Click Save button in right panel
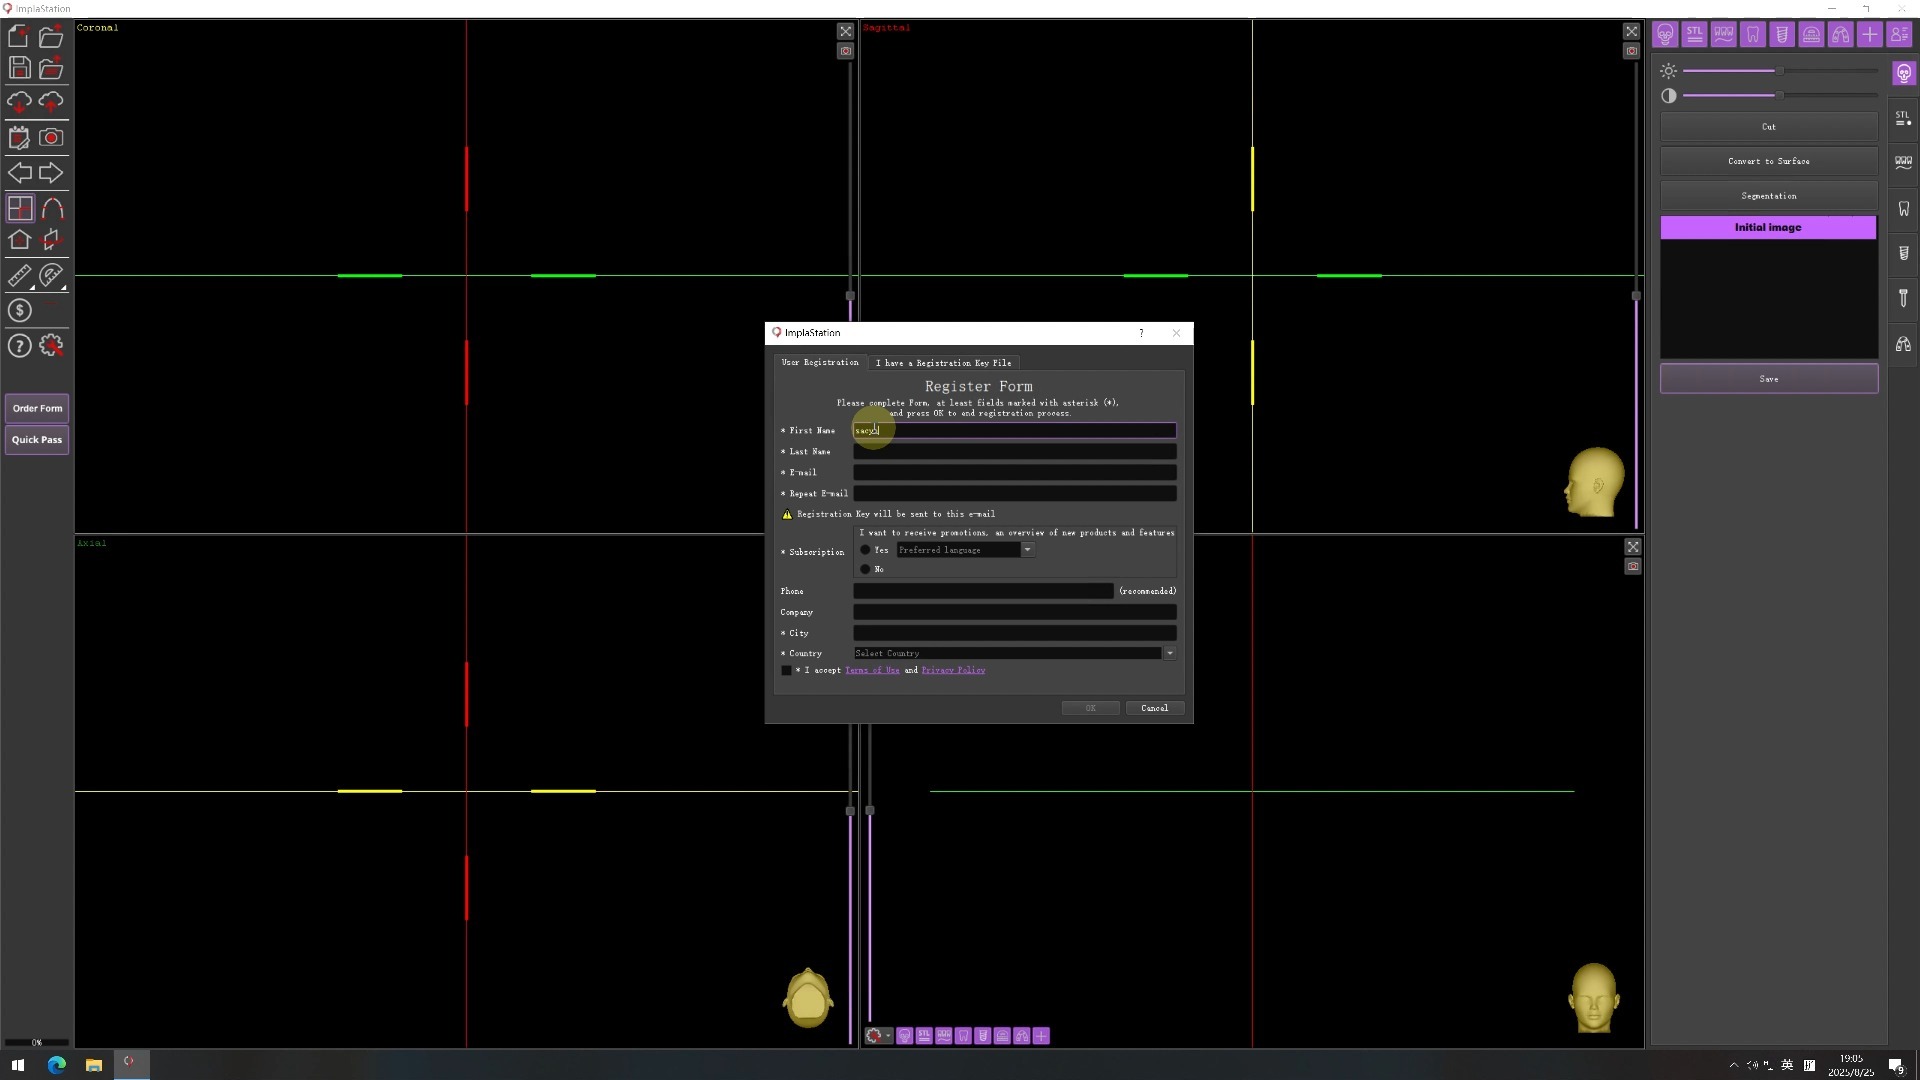The width and height of the screenshot is (1920, 1080). click(1768, 379)
